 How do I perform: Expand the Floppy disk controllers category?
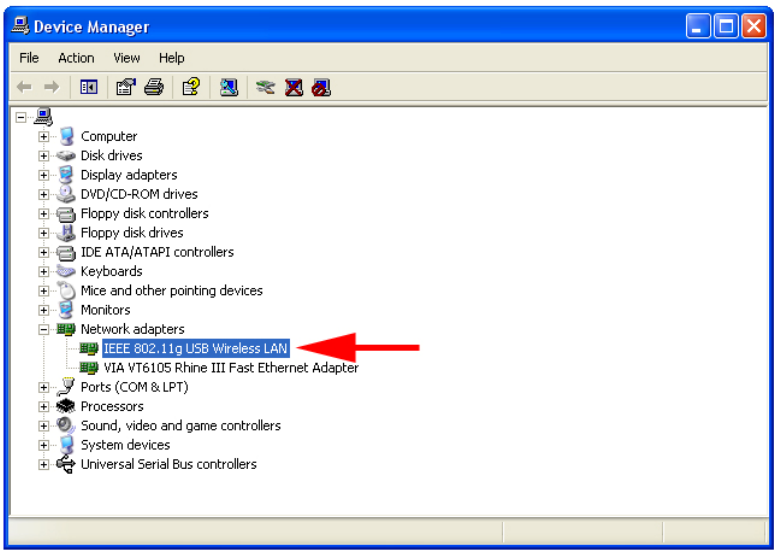pyautogui.click(x=44, y=214)
